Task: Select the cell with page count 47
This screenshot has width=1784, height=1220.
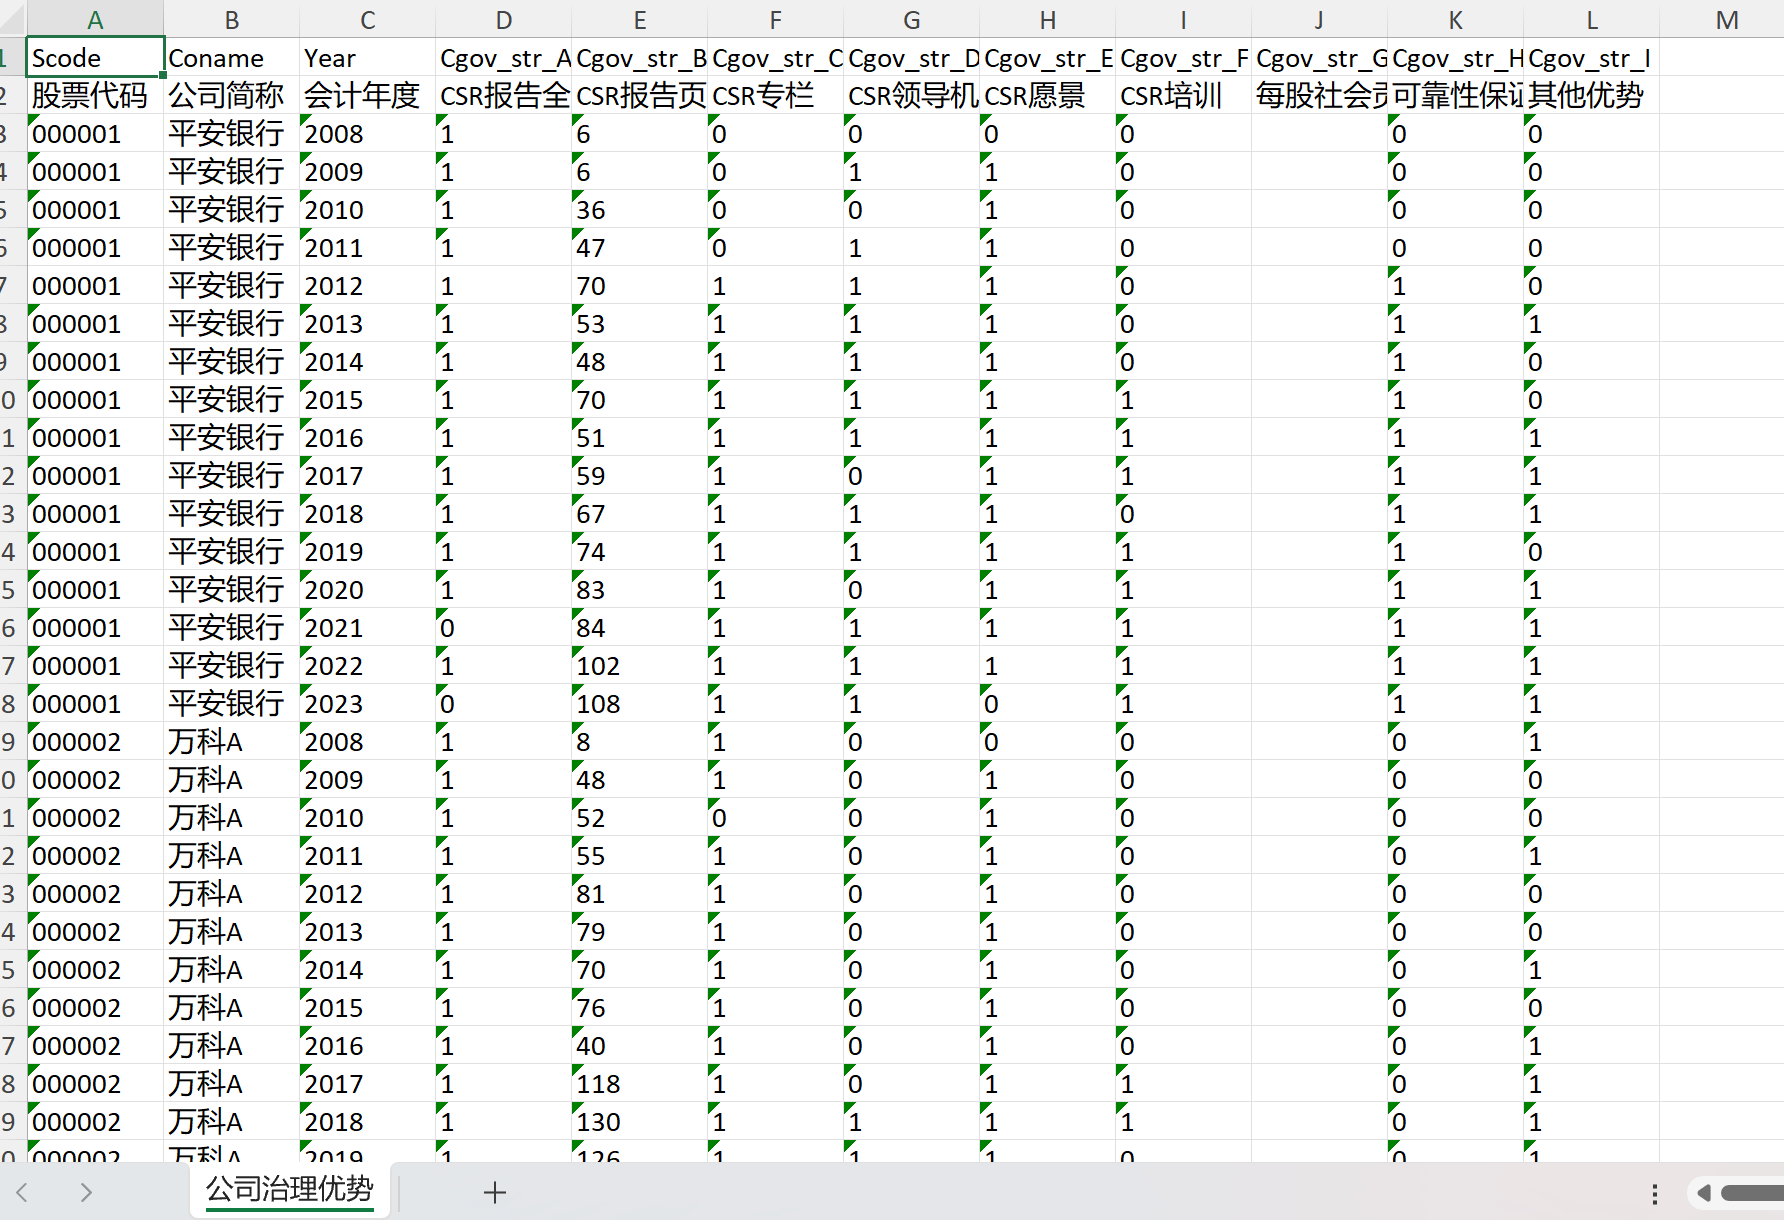Action: (x=639, y=247)
